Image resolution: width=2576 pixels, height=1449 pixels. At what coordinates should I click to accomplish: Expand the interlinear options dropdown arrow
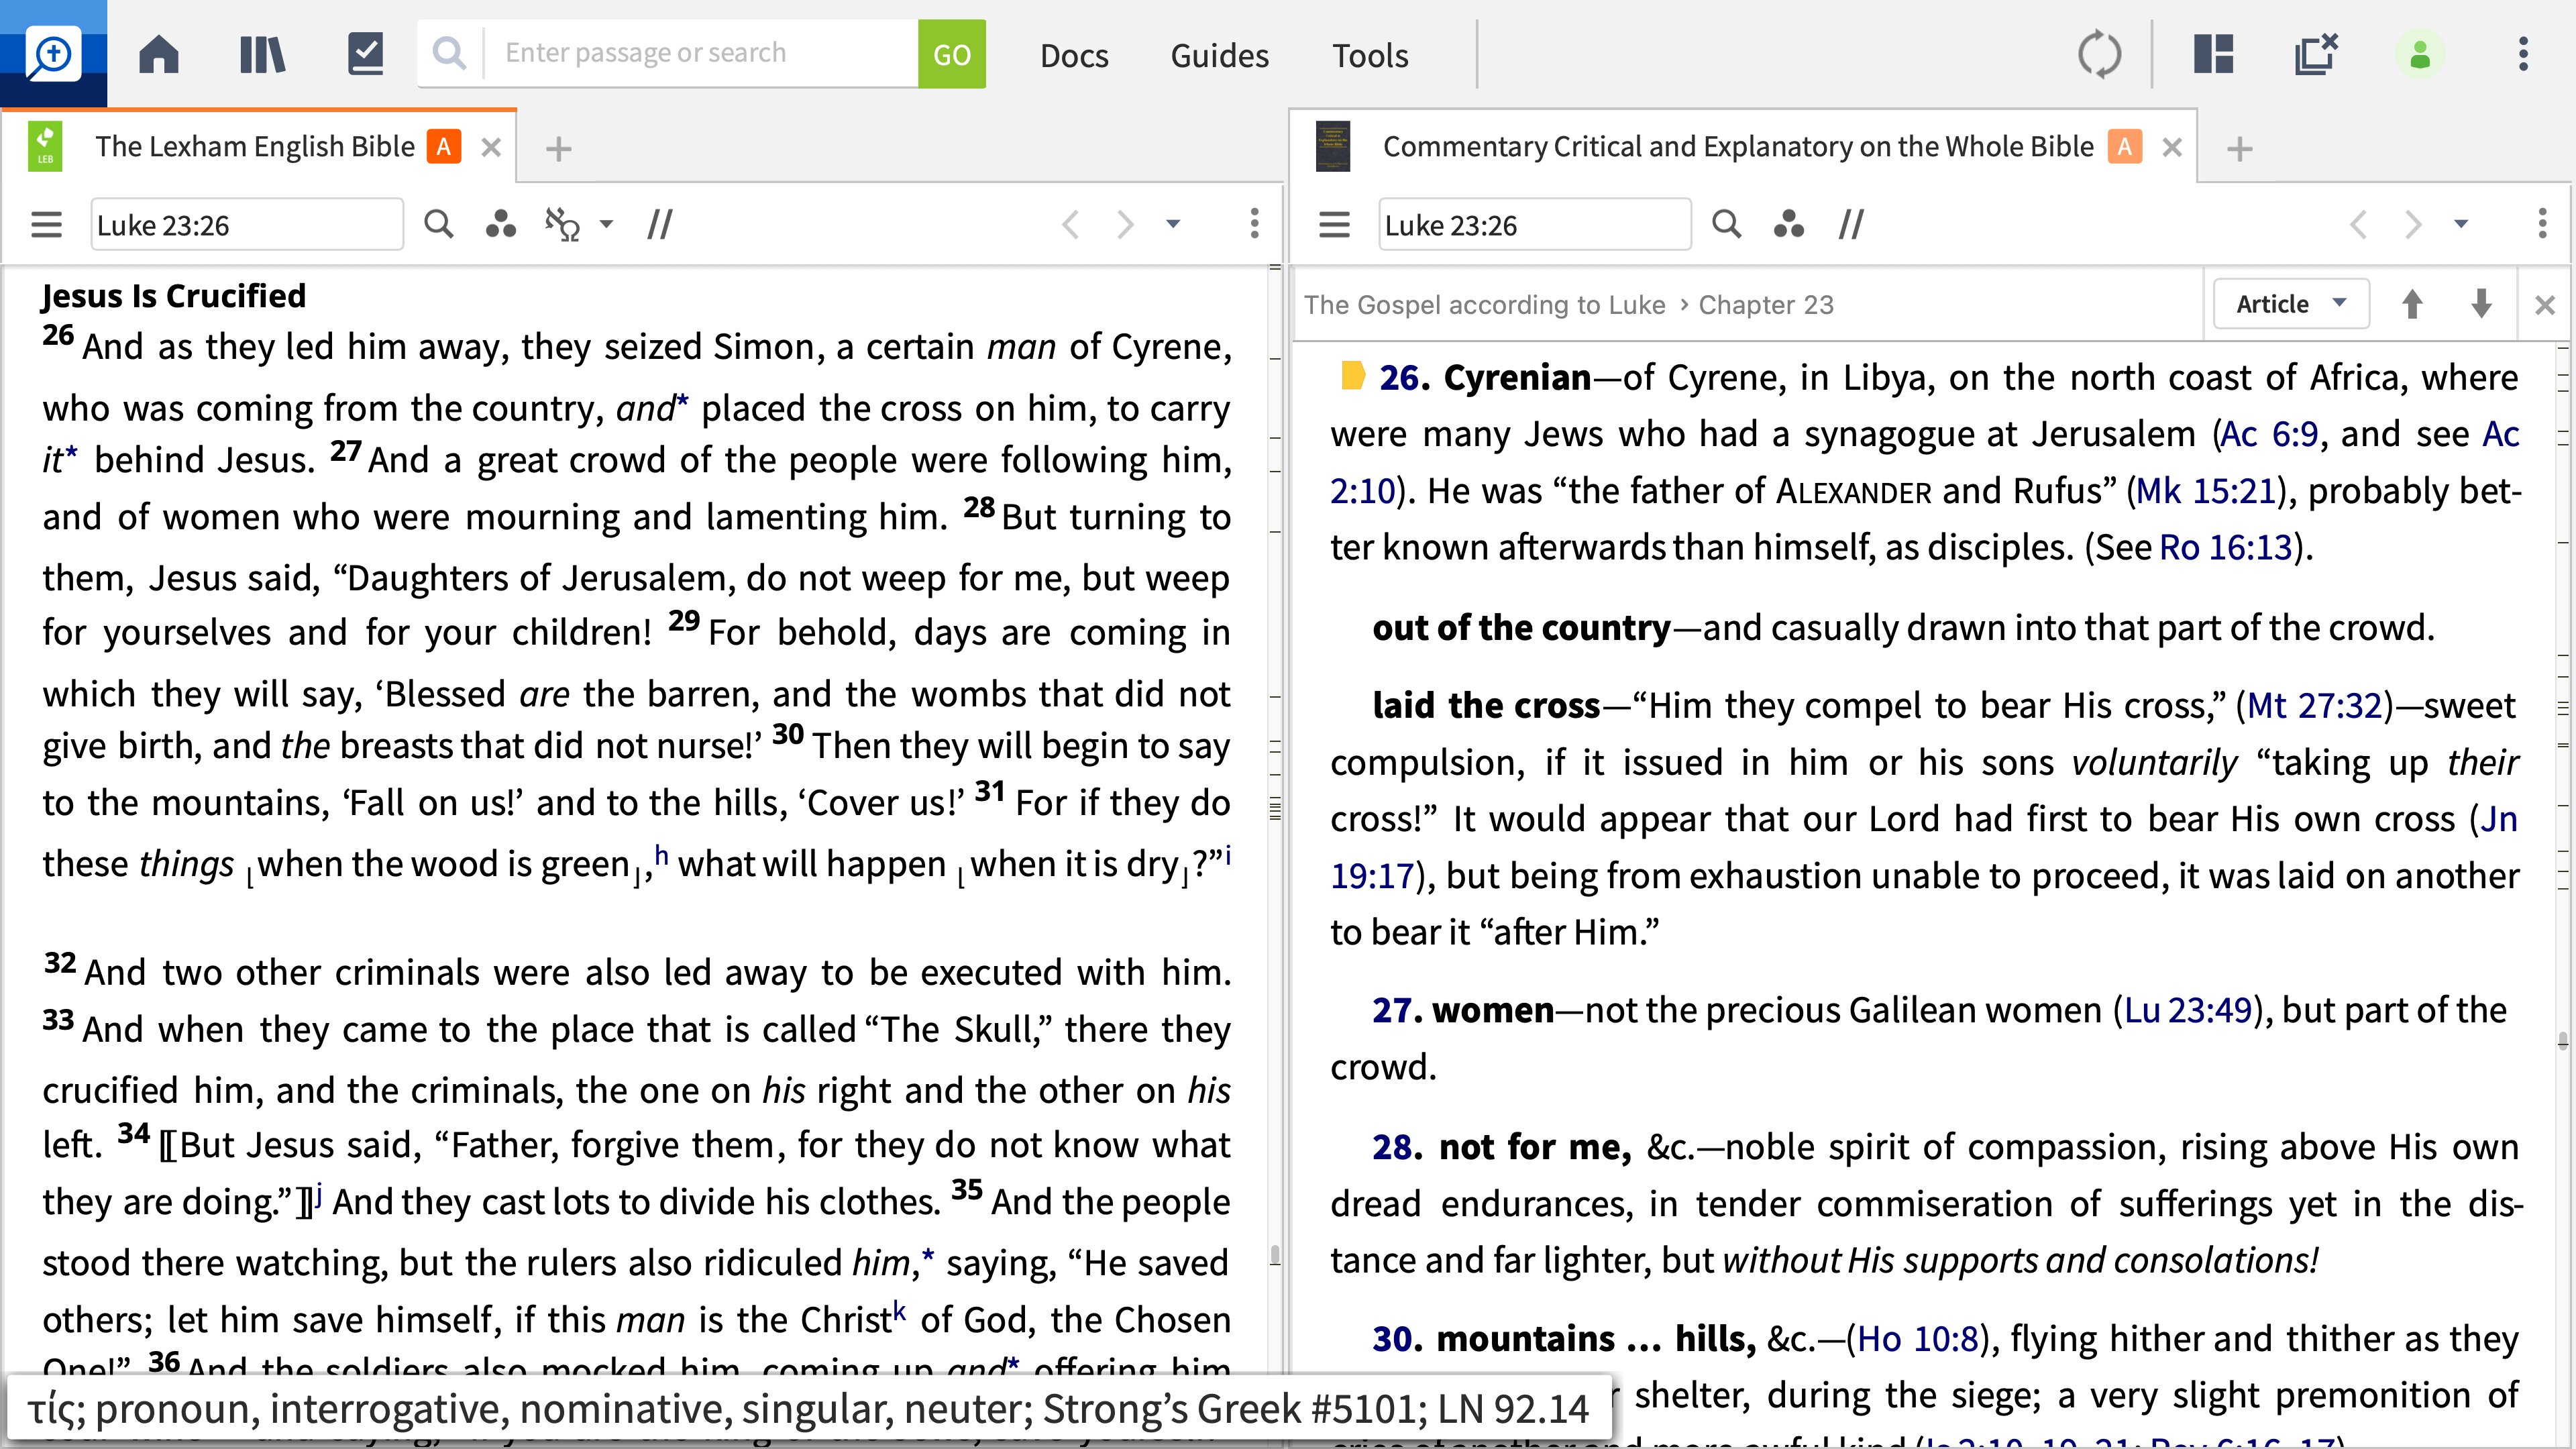[606, 224]
